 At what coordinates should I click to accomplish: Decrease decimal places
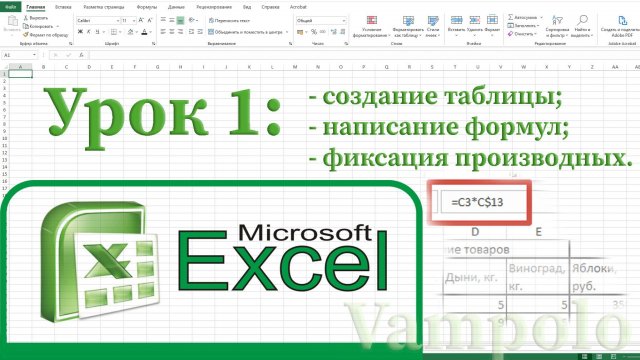(342, 32)
